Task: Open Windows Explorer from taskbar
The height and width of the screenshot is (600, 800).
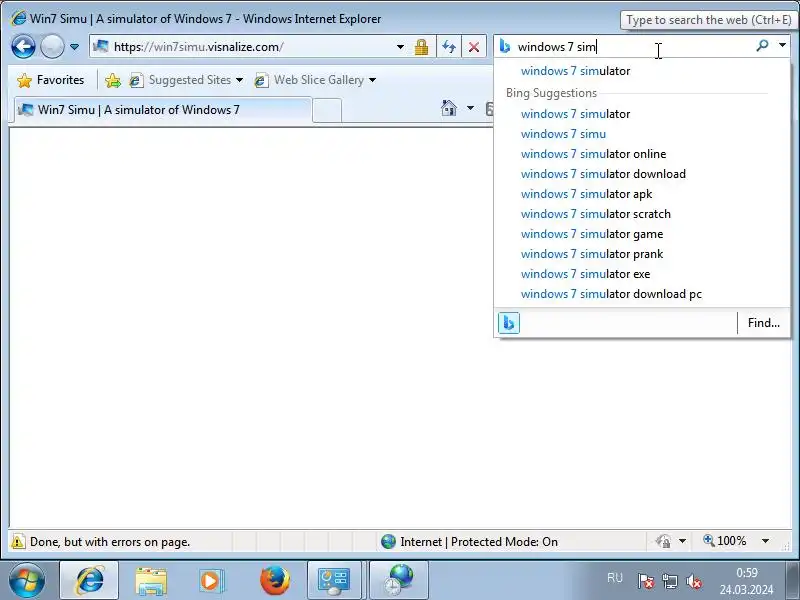Action: (151, 581)
